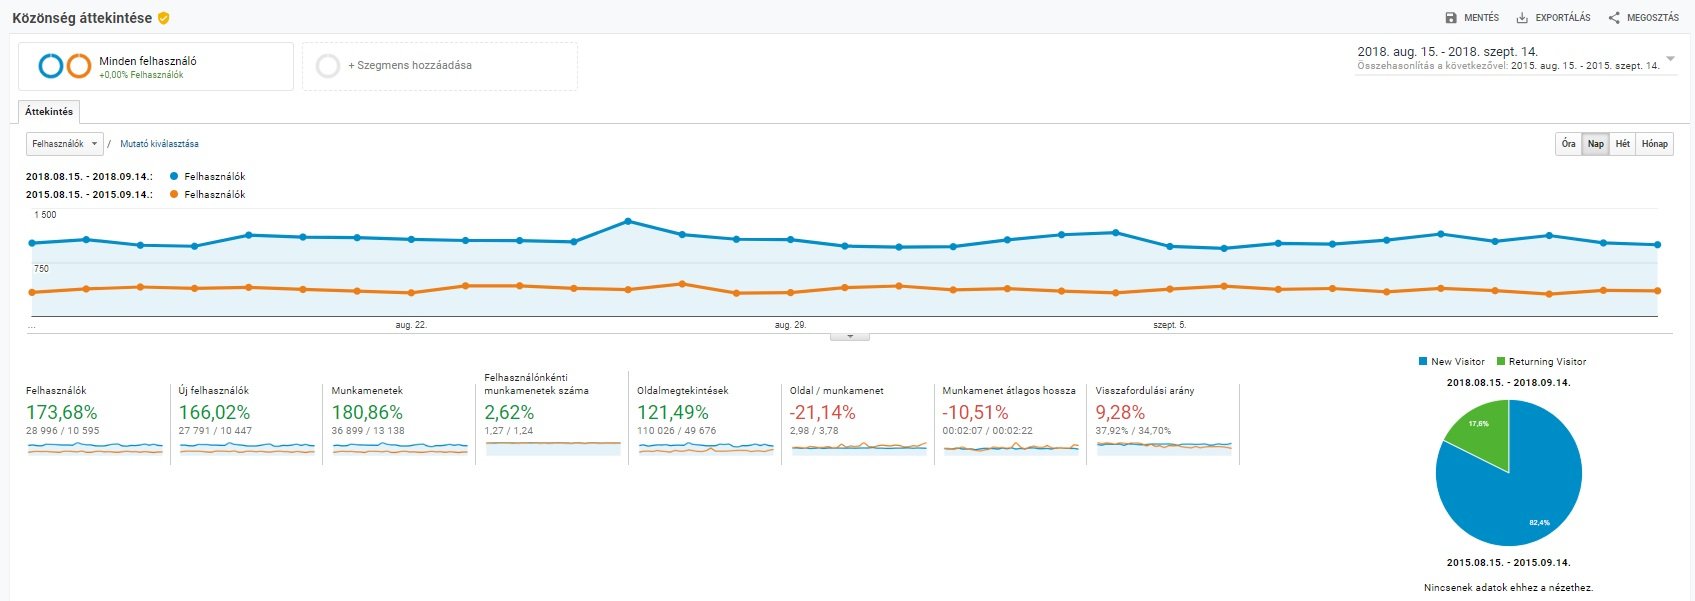1695x601 pixels.
Task: Collapse chart using arrow handle below graph
Action: (850, 337)
